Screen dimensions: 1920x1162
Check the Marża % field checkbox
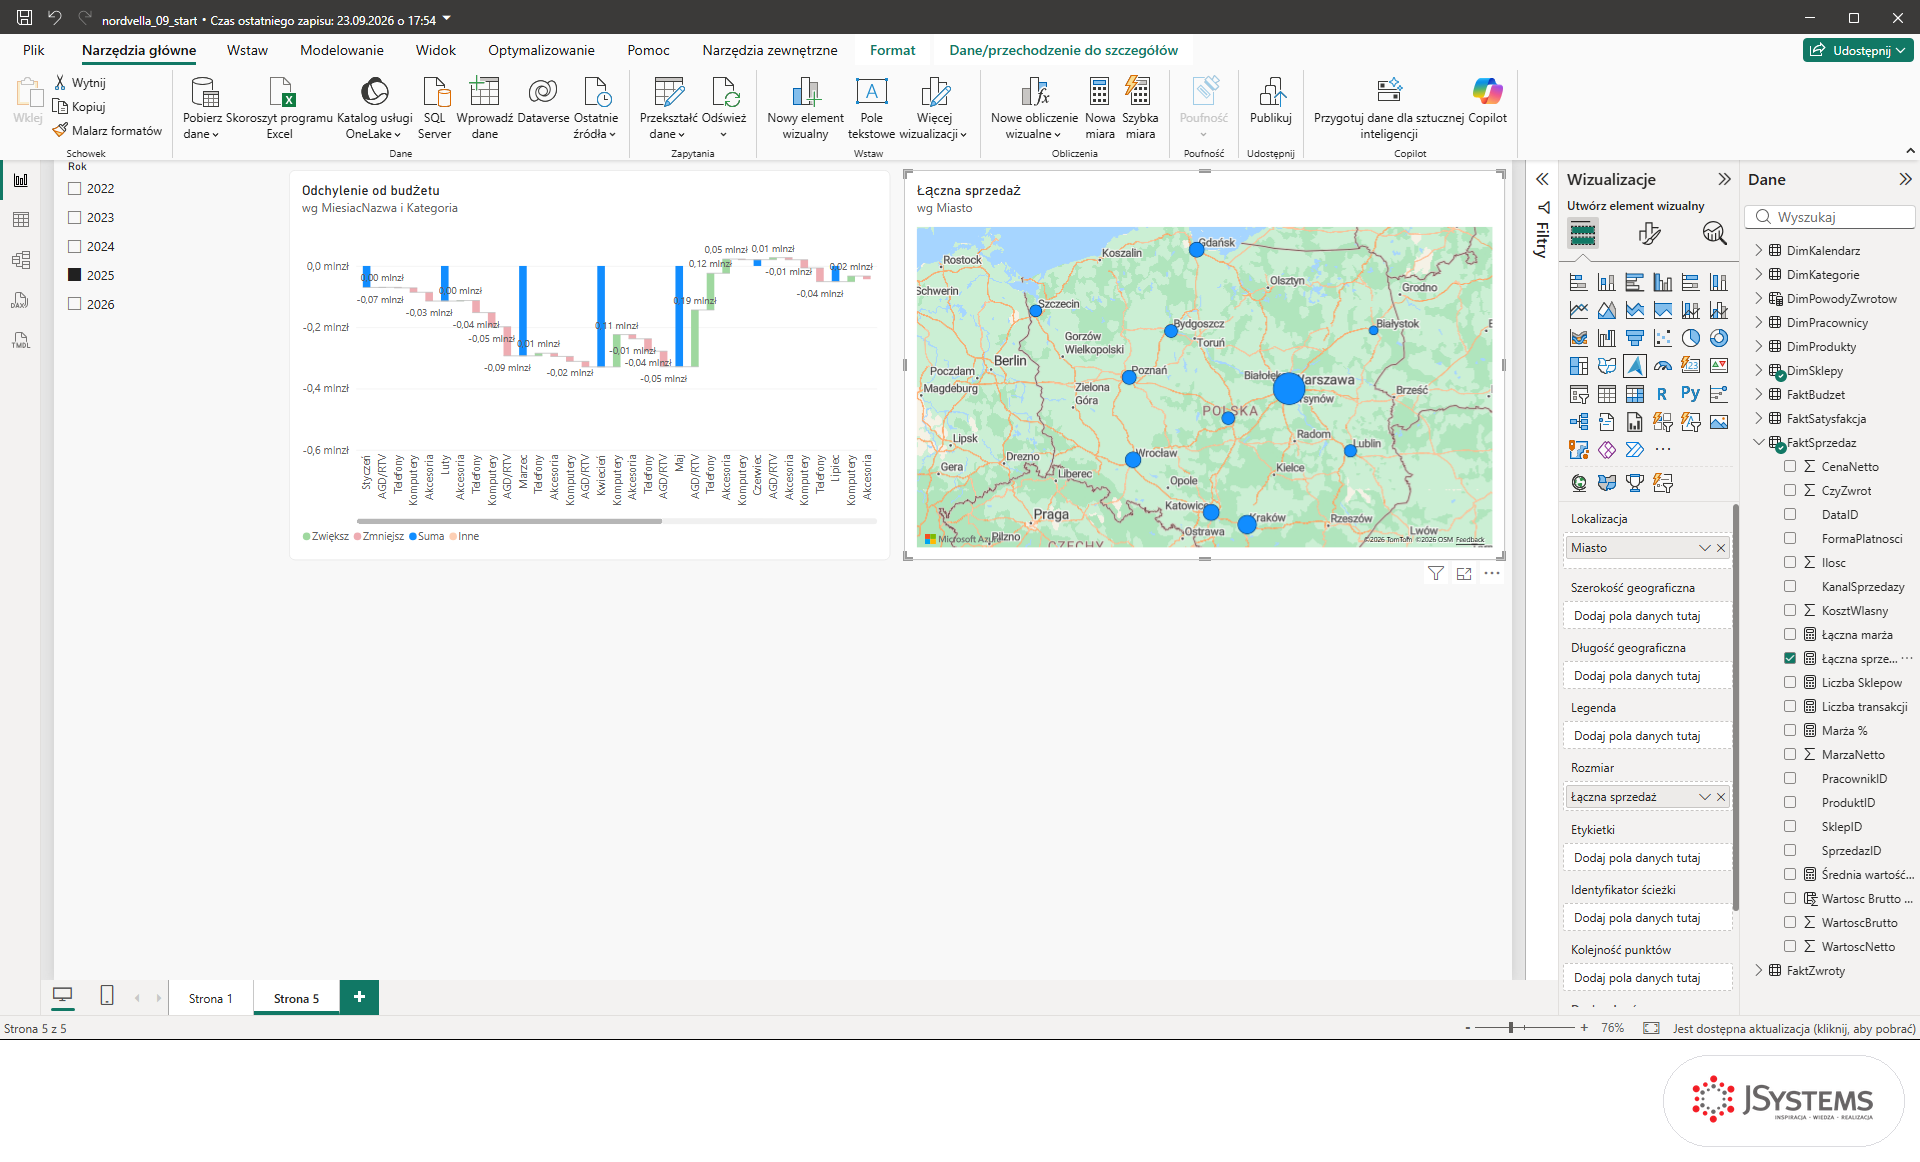pos(1790,731)
